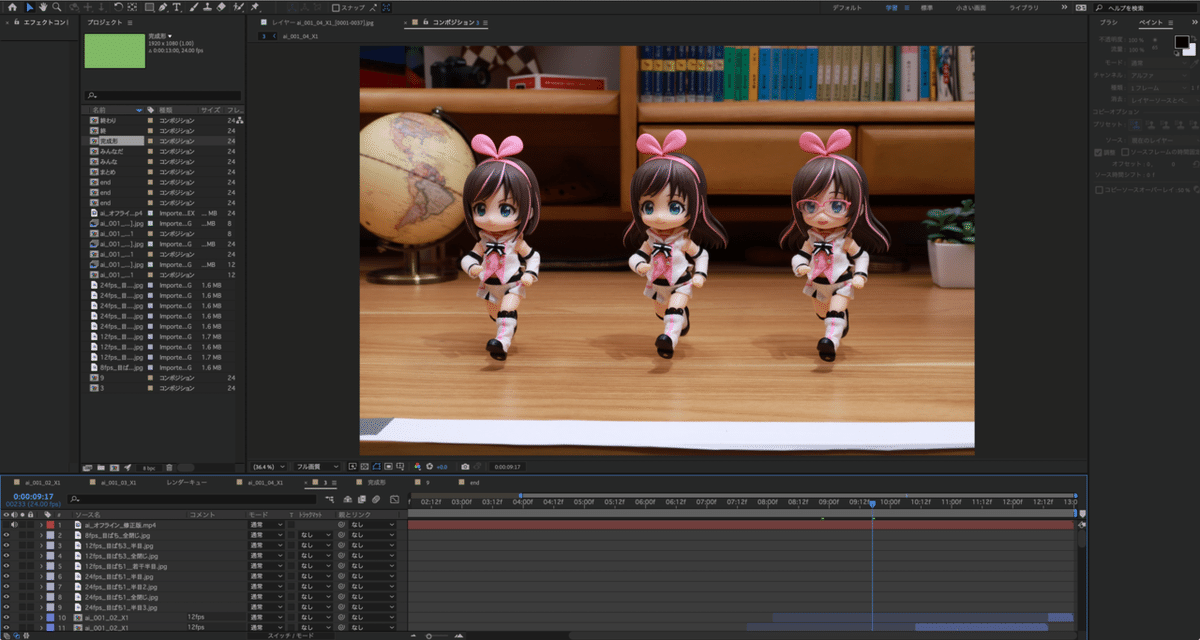Enable the スナップ snapping checkbox
This screenshot has width=1200, height=640.
point(336,7)
